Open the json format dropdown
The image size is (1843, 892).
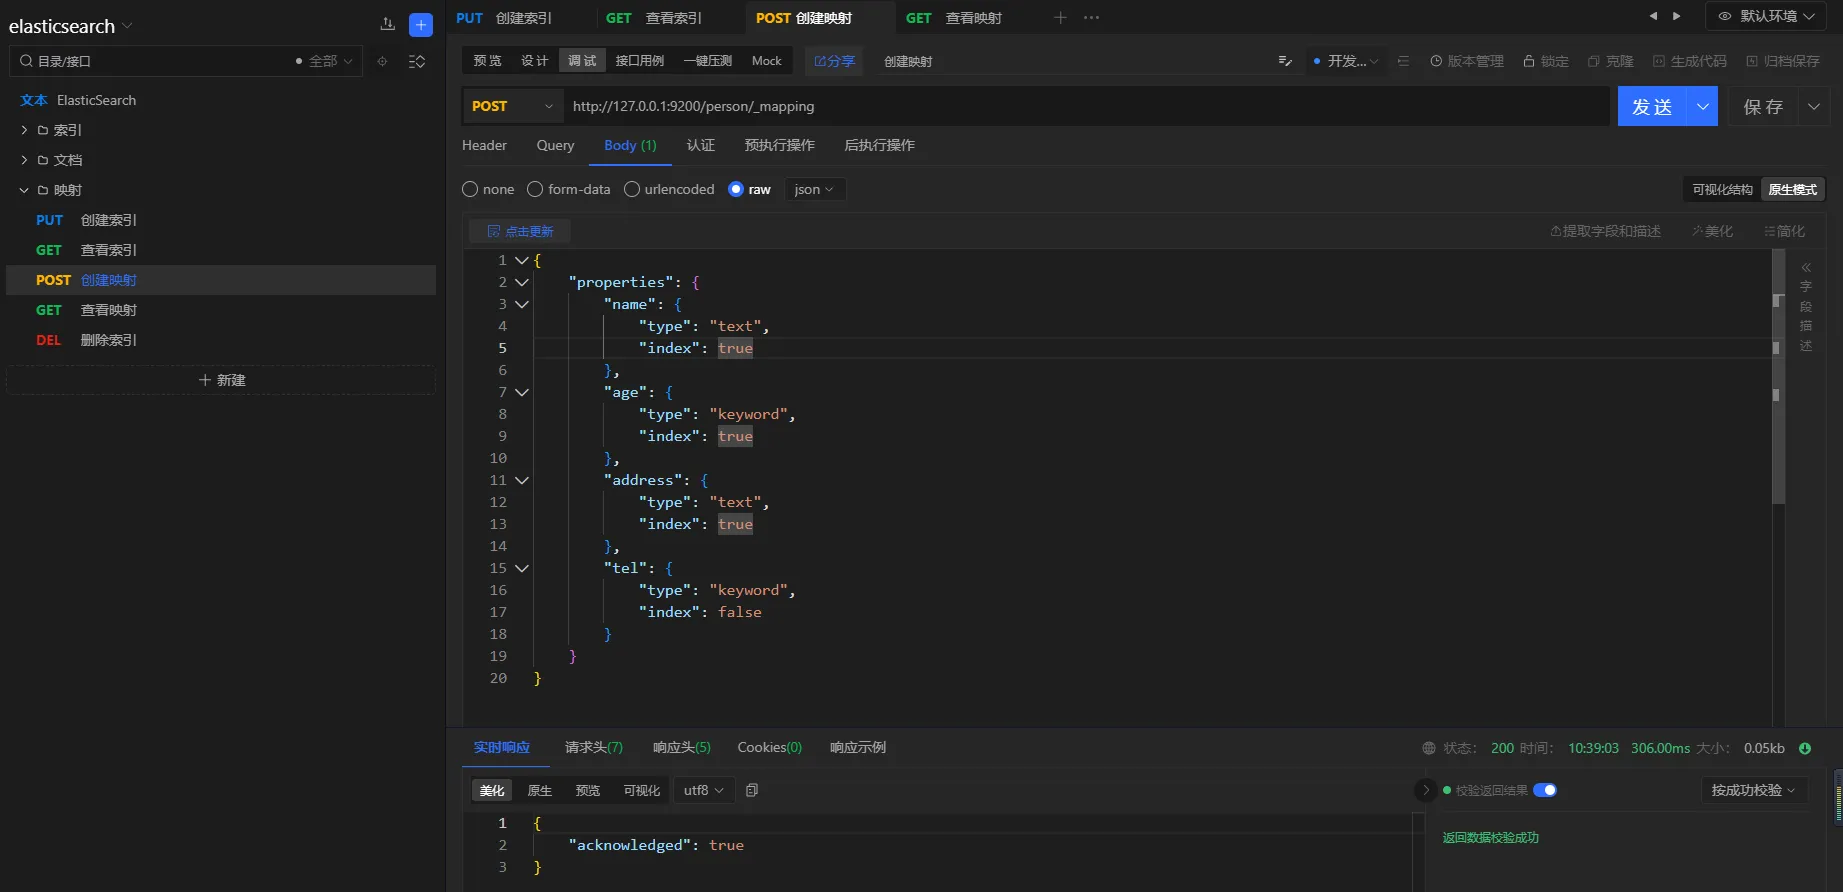[814, 189]
